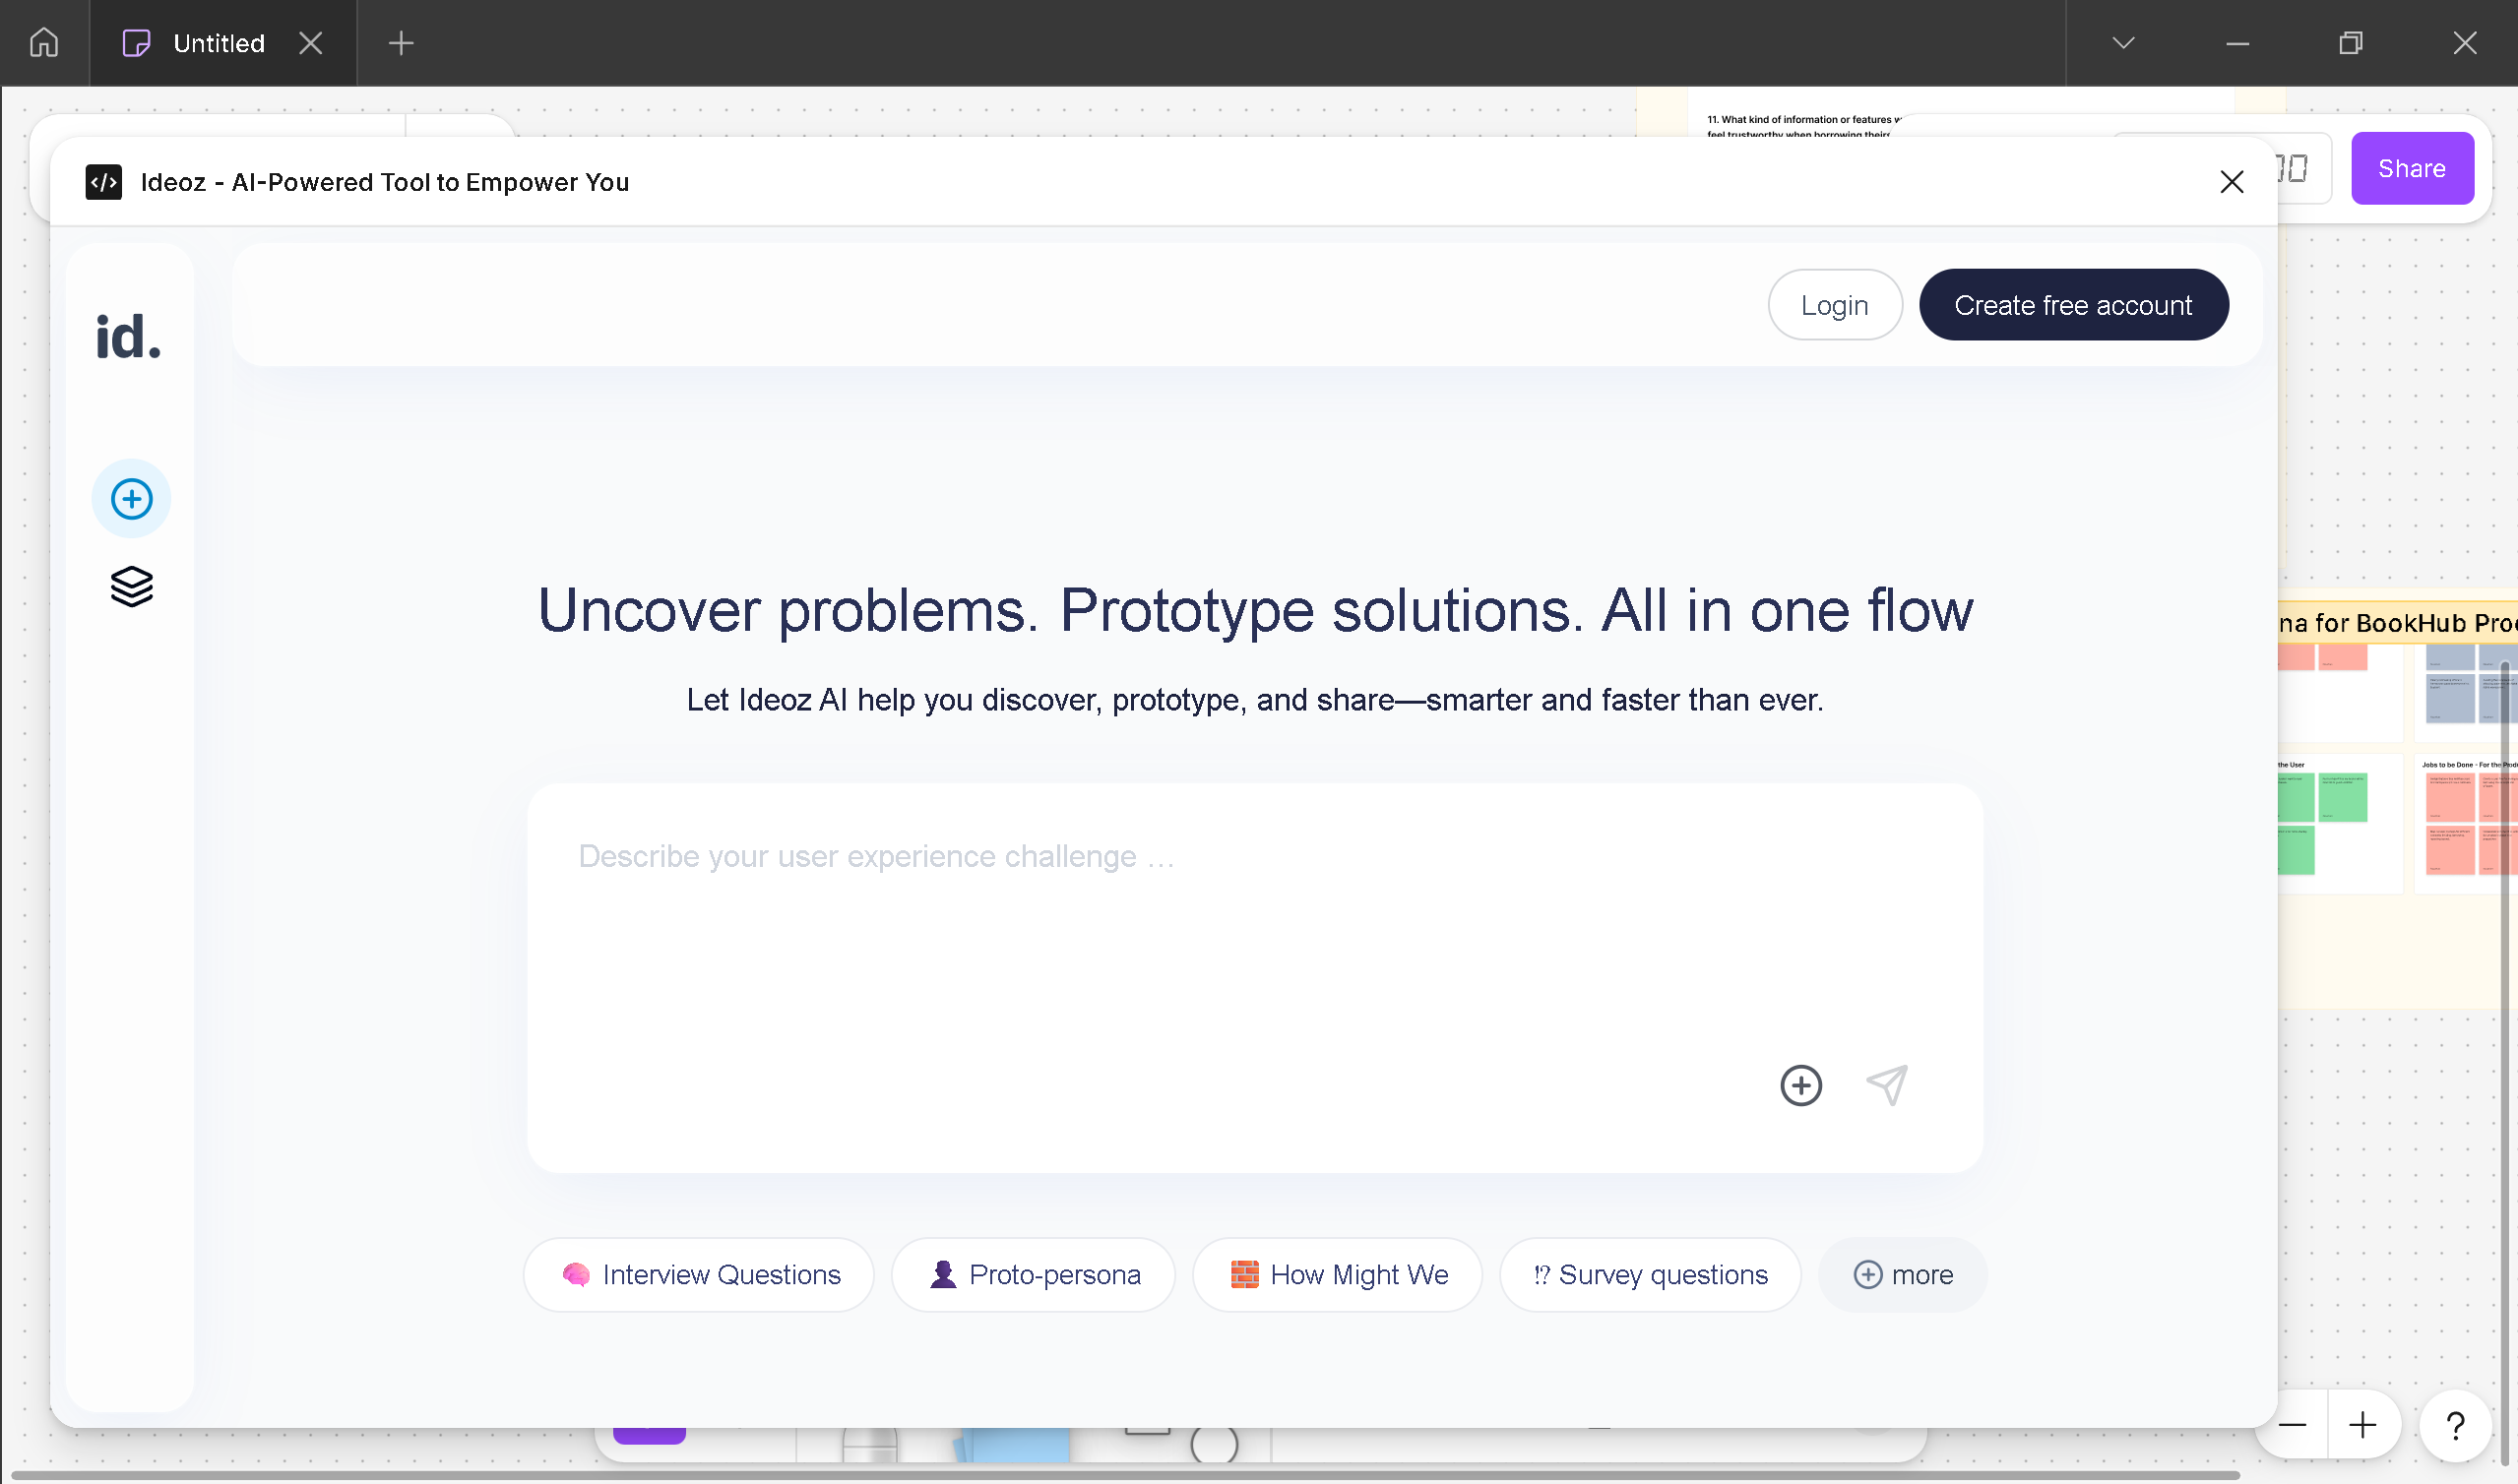The width and height of the screenshot is (2518, 1484).
Task: Expand the tab list dropdown chevron
Action: [x=2123, y=43]
